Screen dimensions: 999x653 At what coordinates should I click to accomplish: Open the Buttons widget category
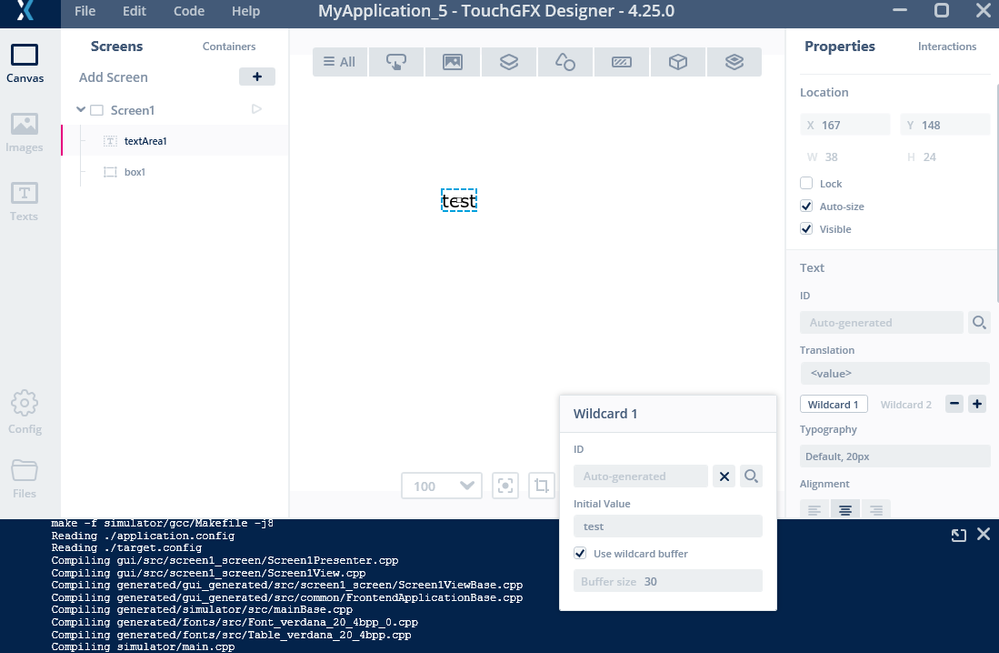click(396, 62)
